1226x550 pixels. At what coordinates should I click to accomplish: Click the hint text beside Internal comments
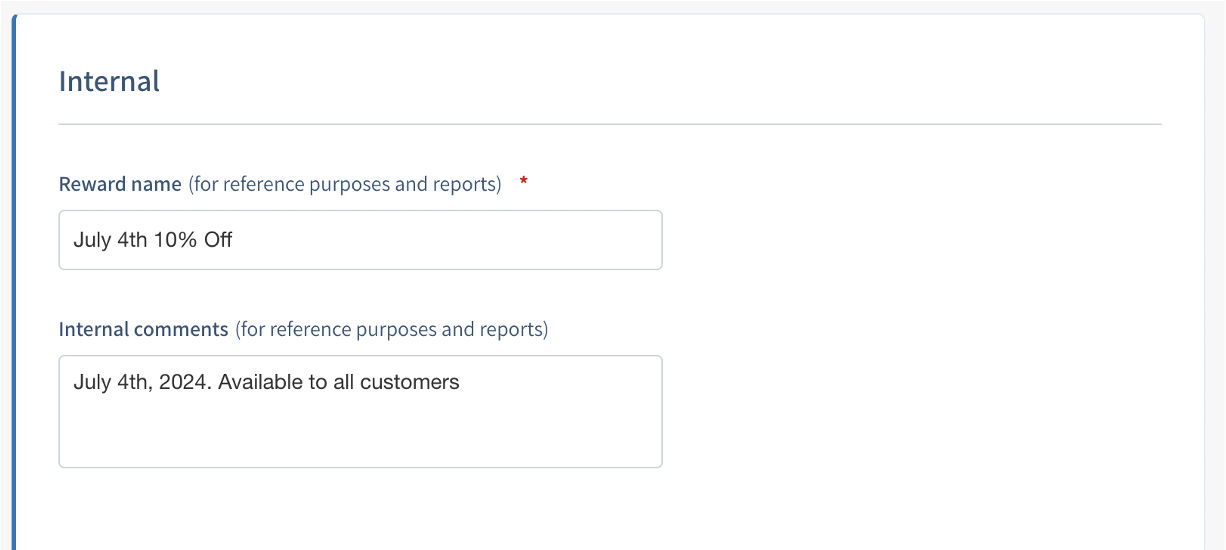point(392,329)
